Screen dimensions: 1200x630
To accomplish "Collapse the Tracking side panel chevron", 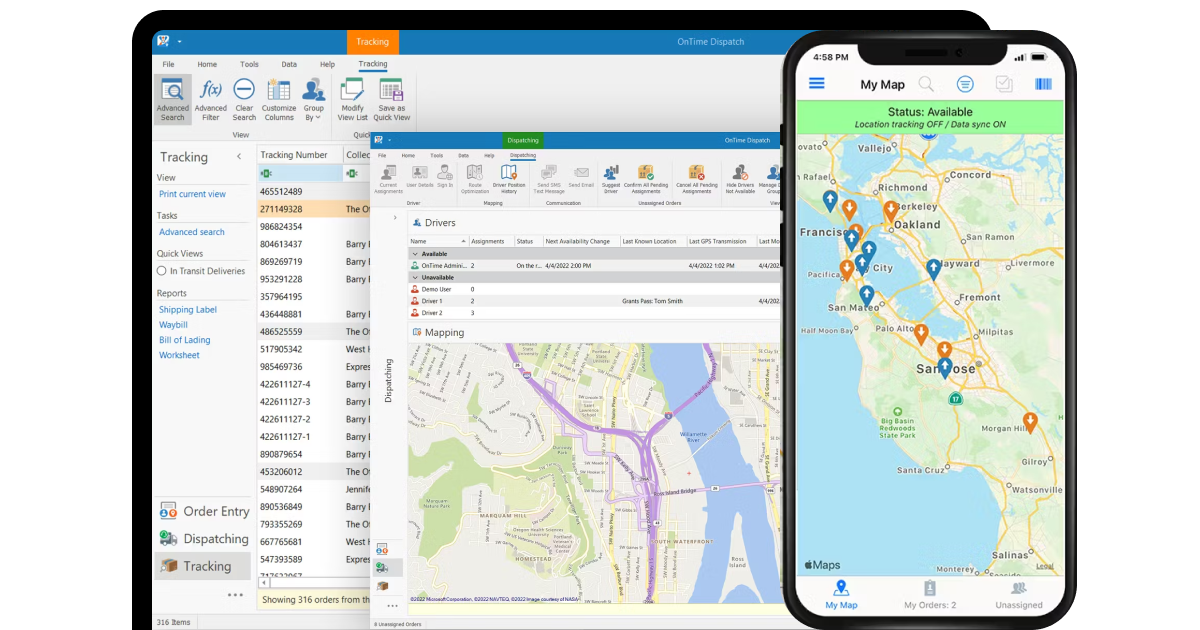I will (x=239, y=157).
